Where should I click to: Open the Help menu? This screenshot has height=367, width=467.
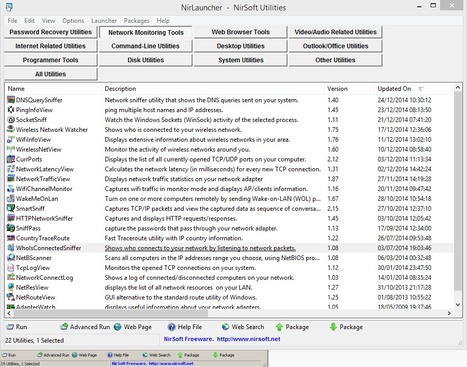click(x=163, y=21)
